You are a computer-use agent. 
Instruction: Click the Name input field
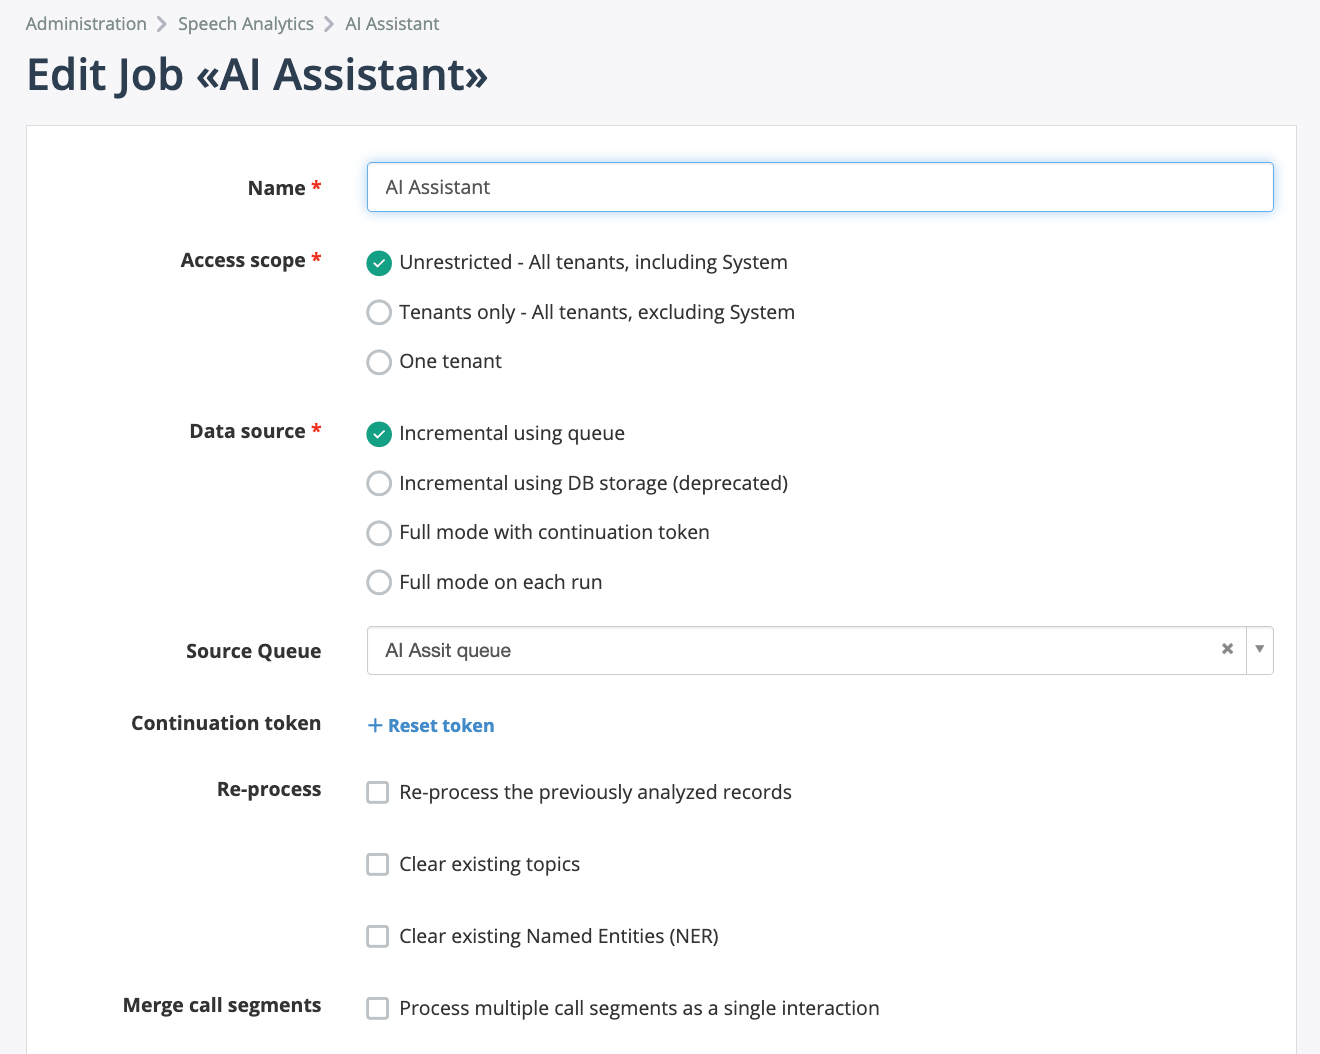coord(819,187)
